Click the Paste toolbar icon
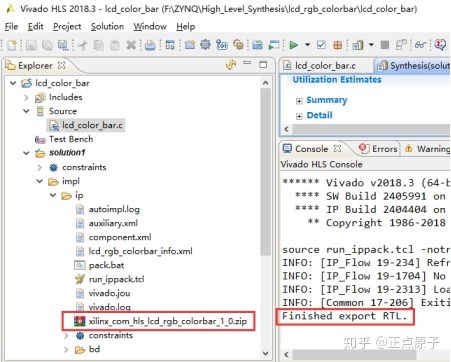The image size is (451, 362). tap(115, 45)
